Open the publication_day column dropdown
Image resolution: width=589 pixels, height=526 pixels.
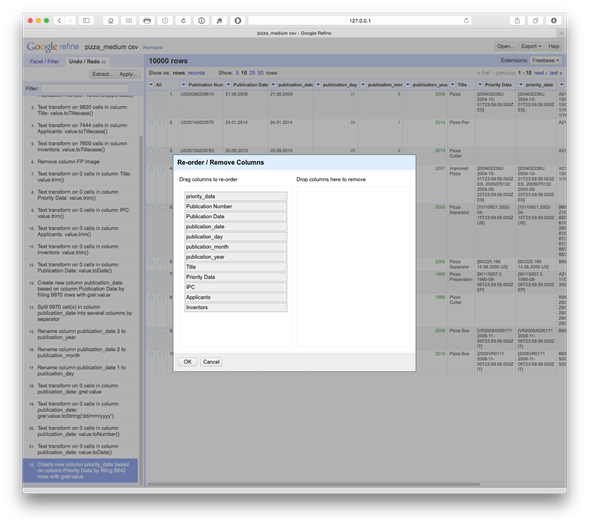click(318, 85)
